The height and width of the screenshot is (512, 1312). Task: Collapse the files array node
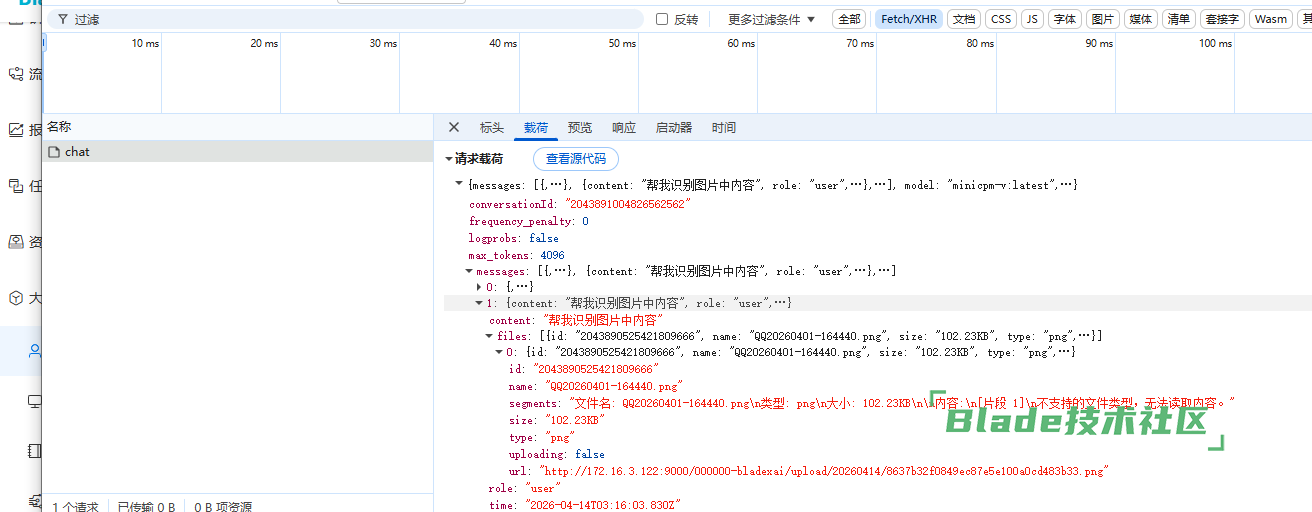489,337
